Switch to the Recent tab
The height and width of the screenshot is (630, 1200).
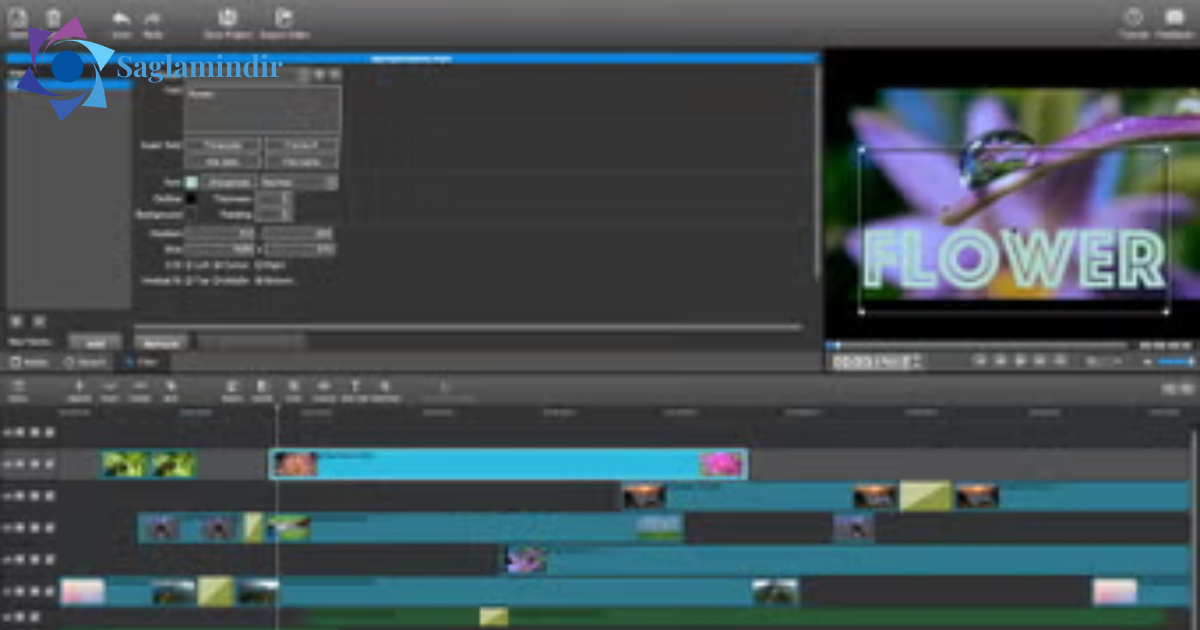(86, 361)
